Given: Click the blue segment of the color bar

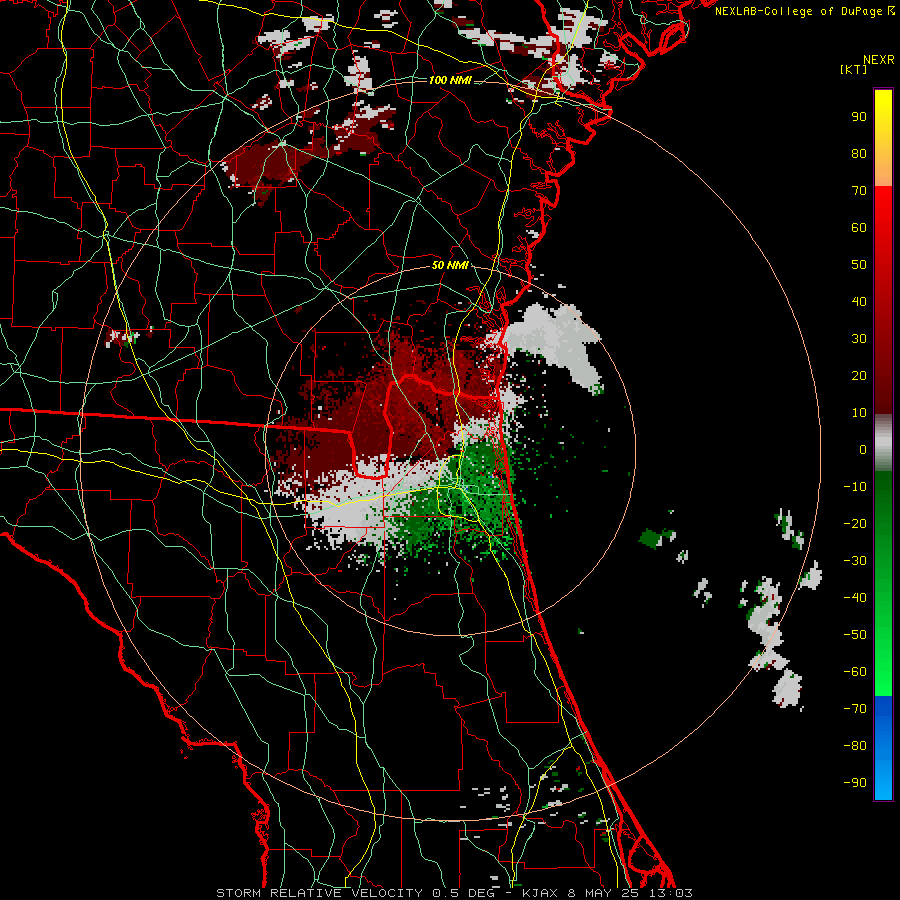Looking at the screenshot, I should tap(883, 748).
